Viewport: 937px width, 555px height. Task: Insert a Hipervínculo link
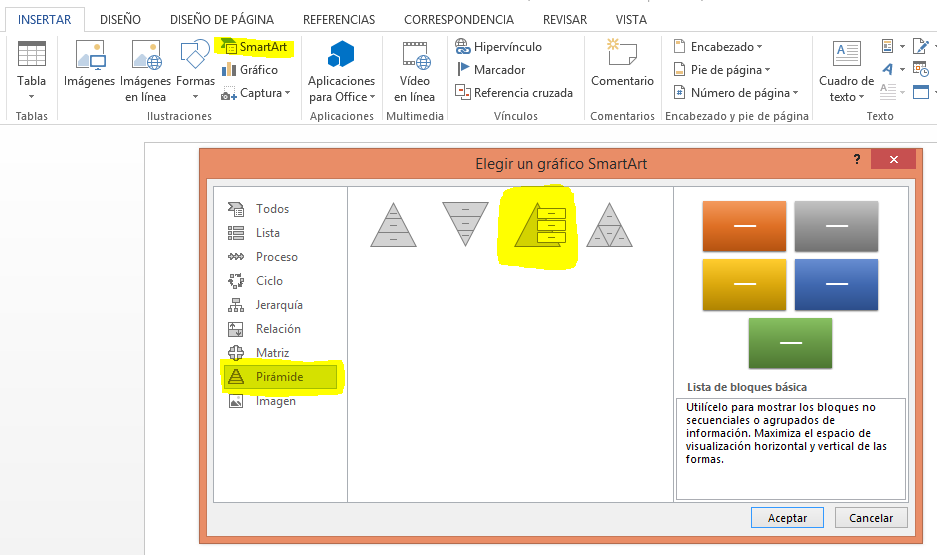498,47
